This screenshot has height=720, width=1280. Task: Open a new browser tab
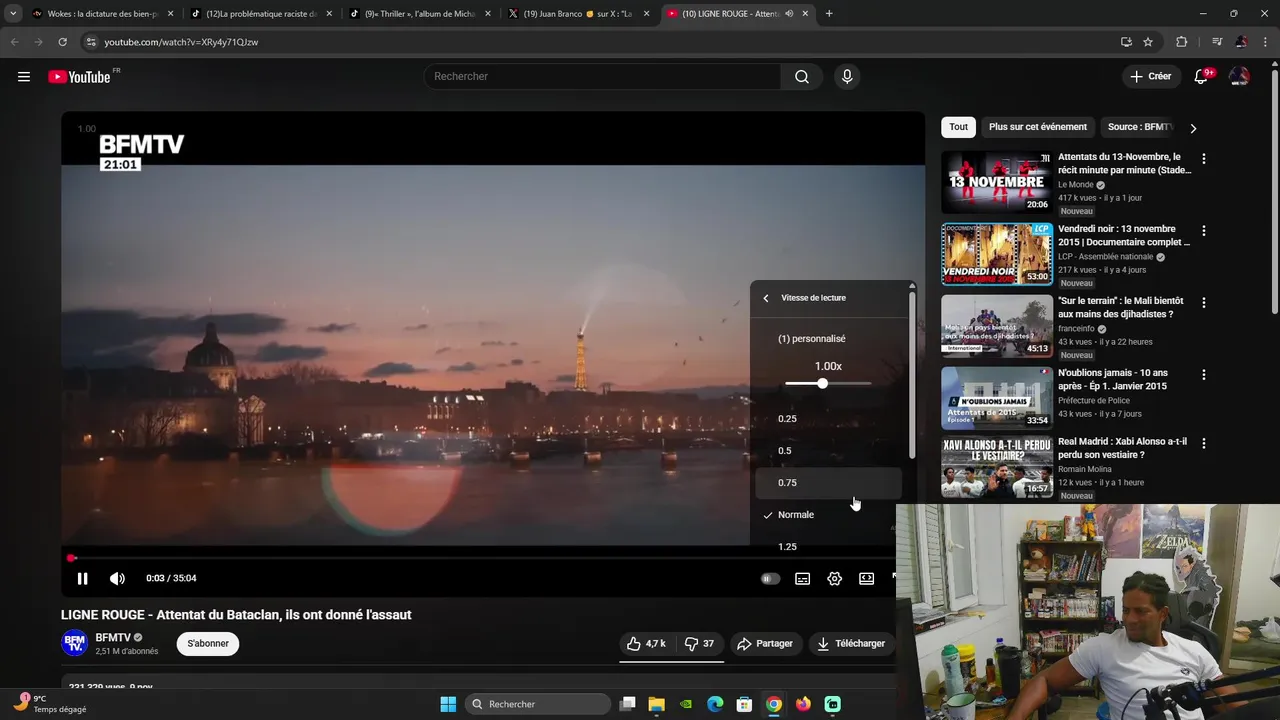coord(829,14)
